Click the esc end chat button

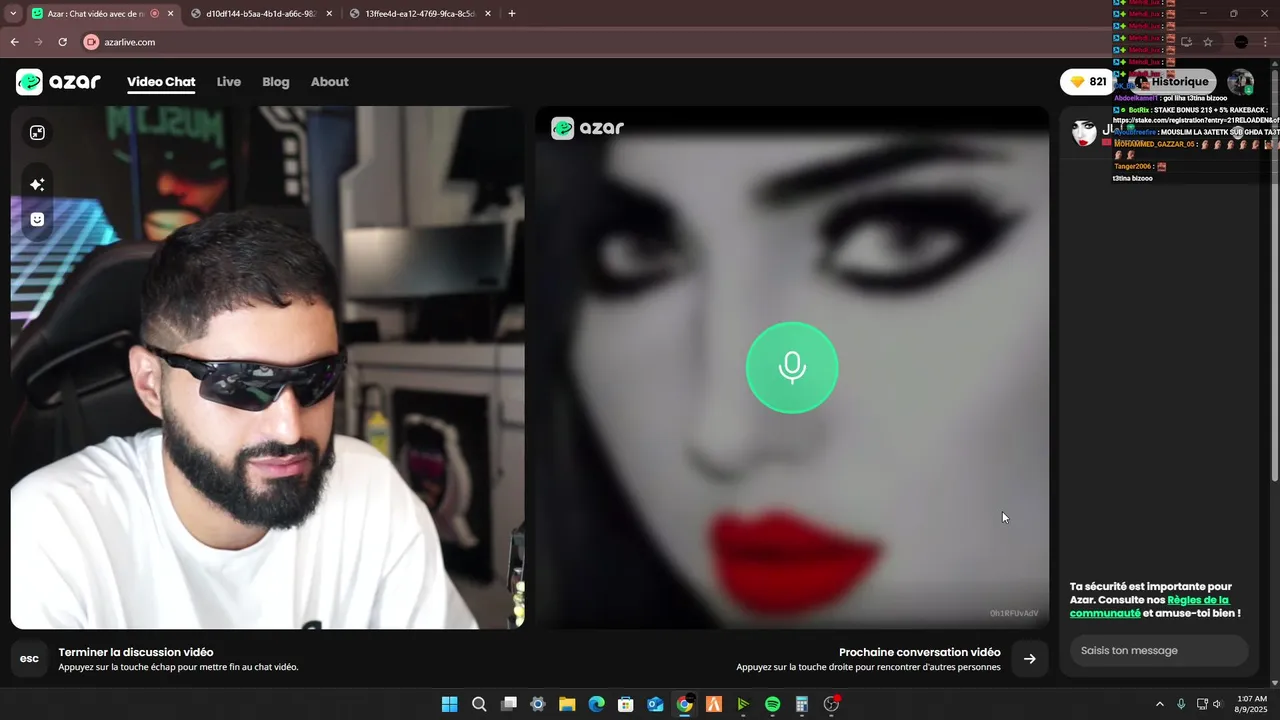point(30,658)
